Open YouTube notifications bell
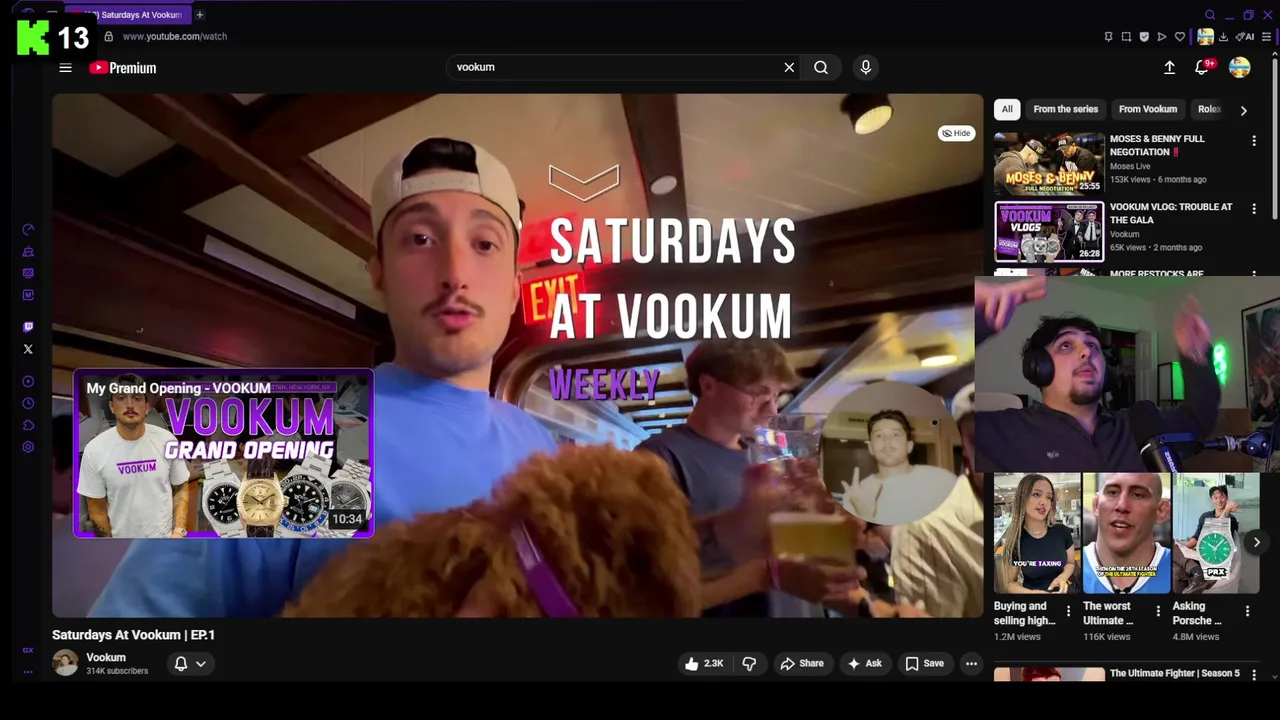Image resolution: width=1280 pixels, height=720 pixels. [x=1203, y=67]
